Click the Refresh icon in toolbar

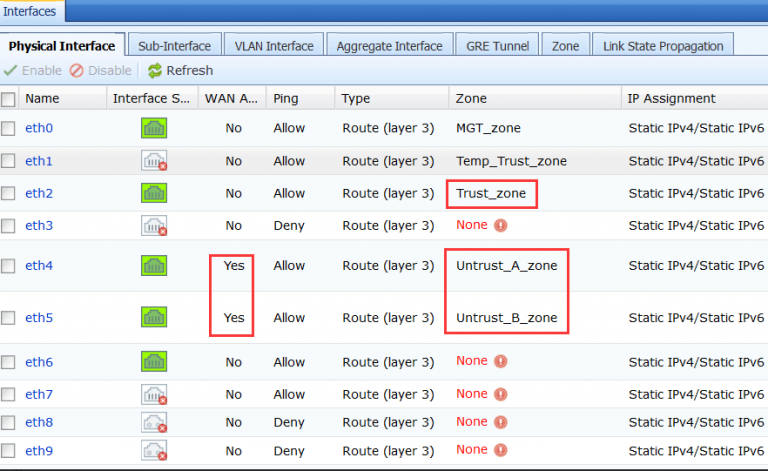pyautogui.click(x=155, y=71)
